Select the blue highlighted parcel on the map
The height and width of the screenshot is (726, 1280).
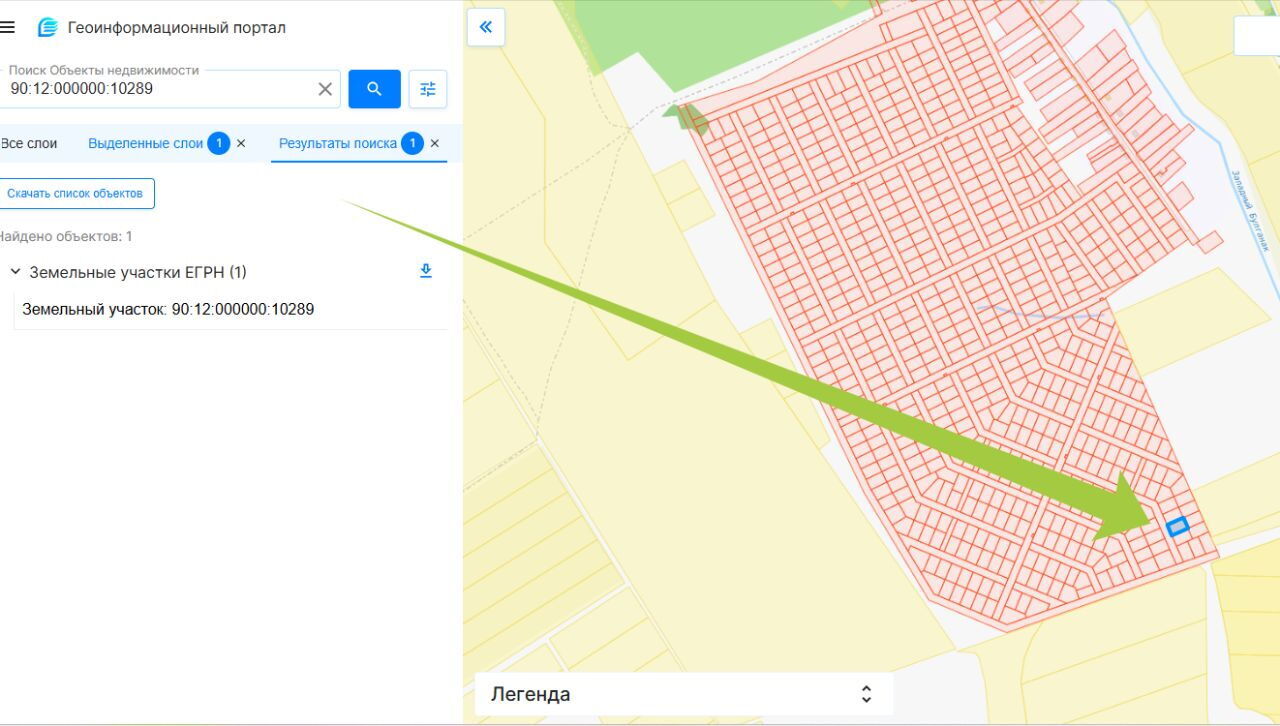[x=1178, y=526]
